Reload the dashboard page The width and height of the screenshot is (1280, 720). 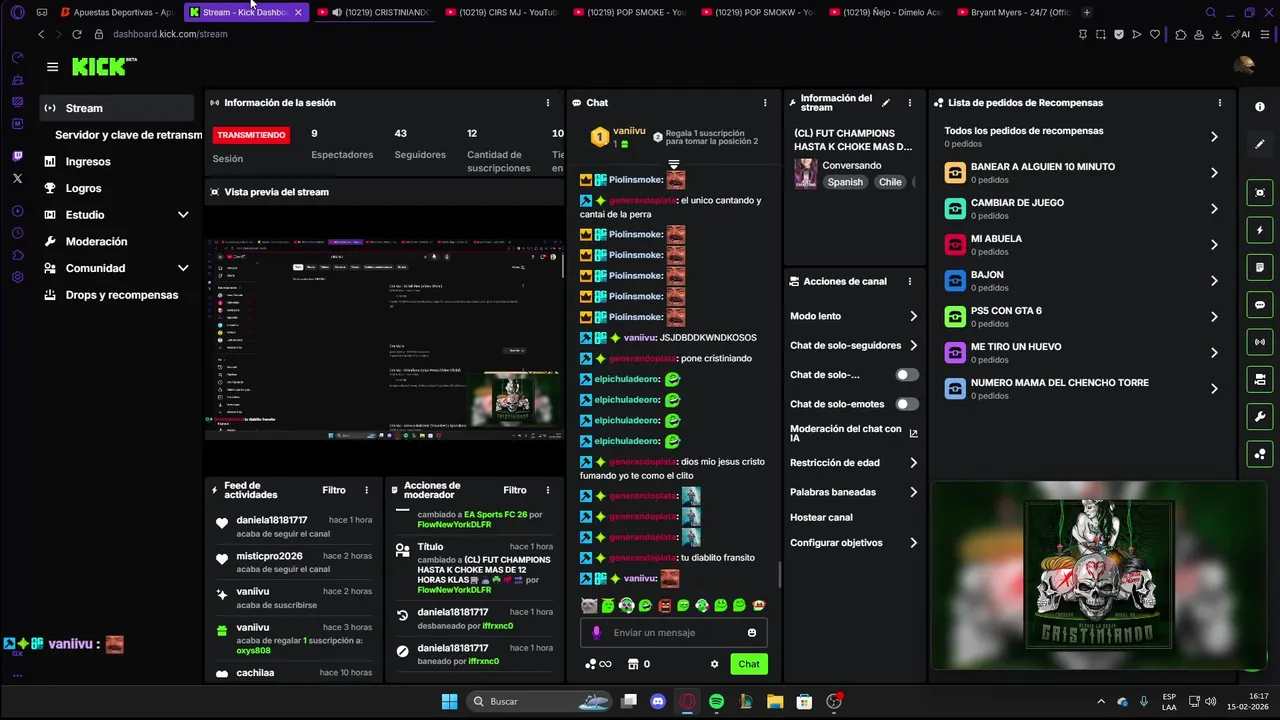pyautogui.click(x=77, y=34)
